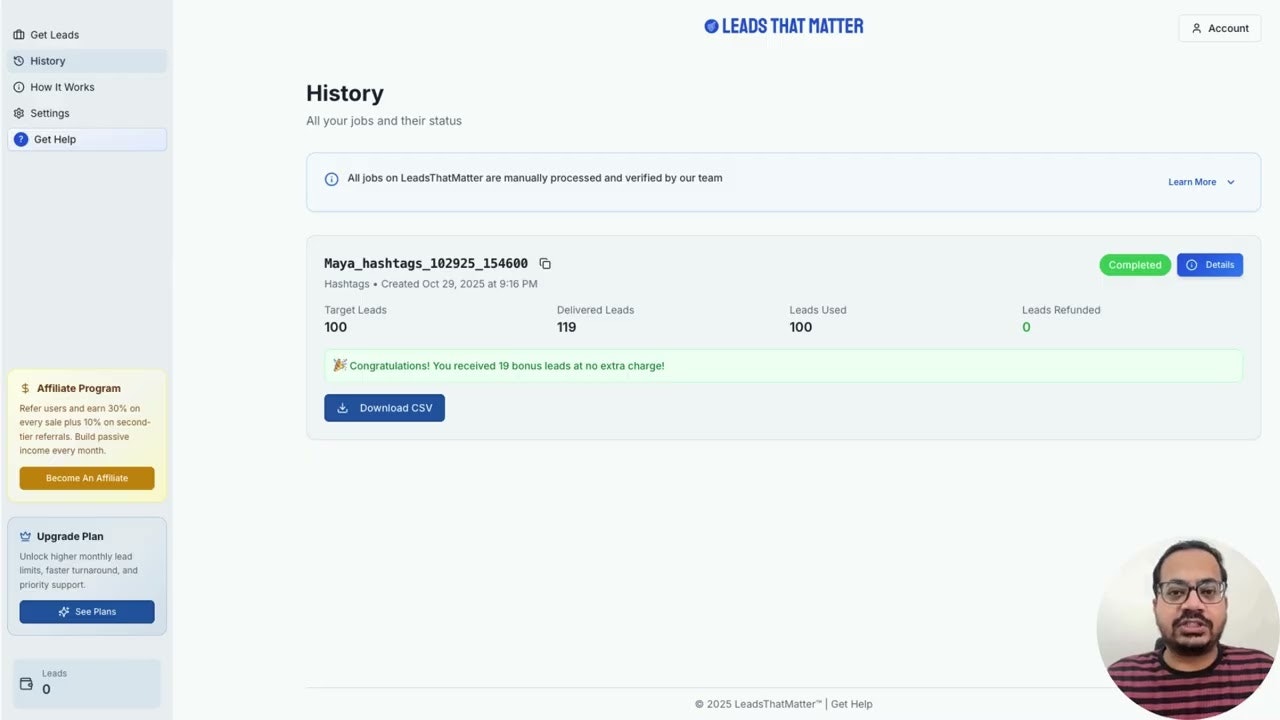This screenshot has height=720, width=1280.
Task: Click the dollar icon in Affiliate Program
Action: coord(26,388)
